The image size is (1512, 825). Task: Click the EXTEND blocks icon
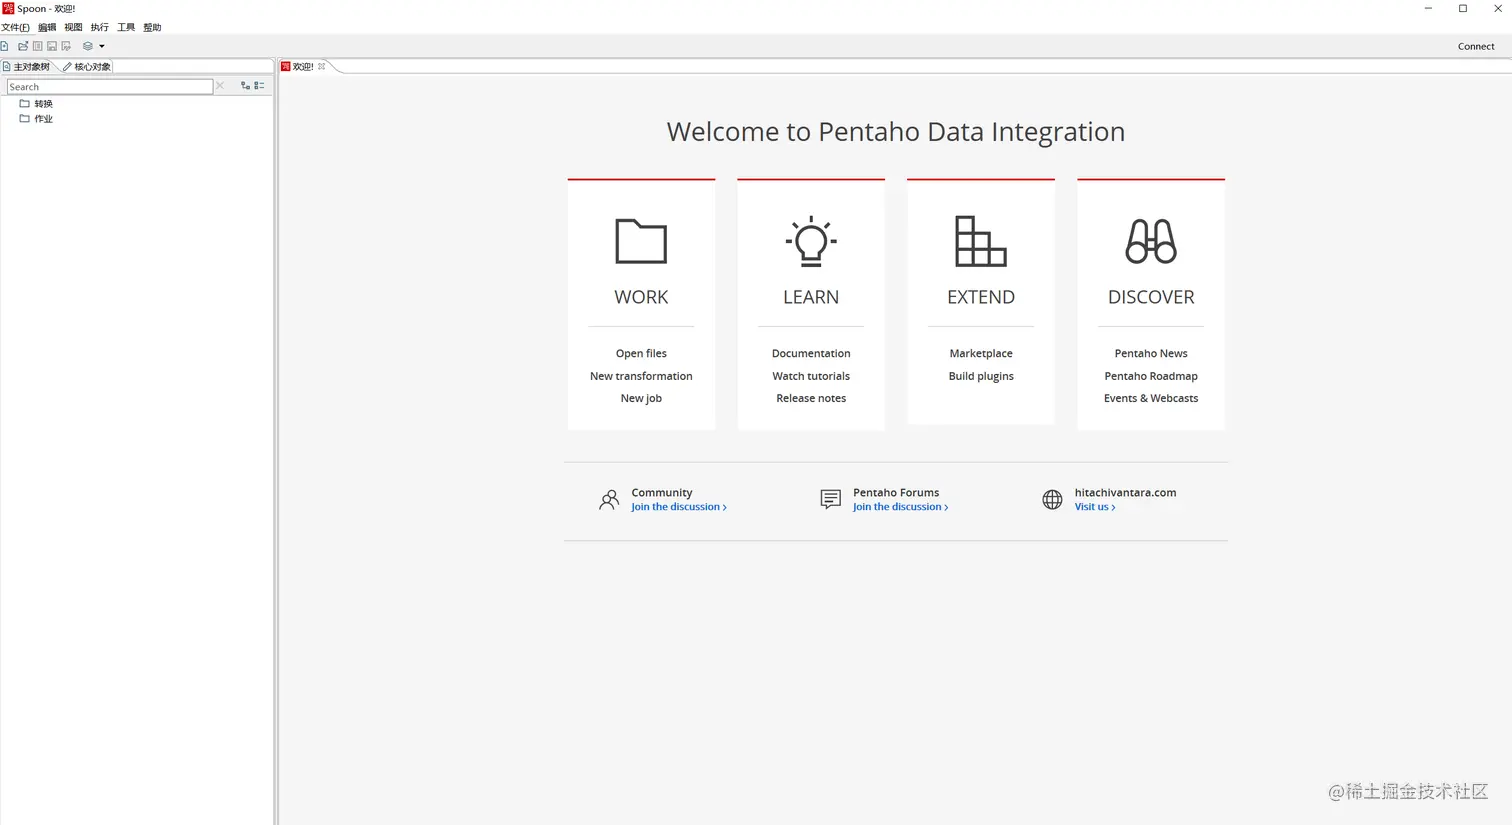point(981,241)
